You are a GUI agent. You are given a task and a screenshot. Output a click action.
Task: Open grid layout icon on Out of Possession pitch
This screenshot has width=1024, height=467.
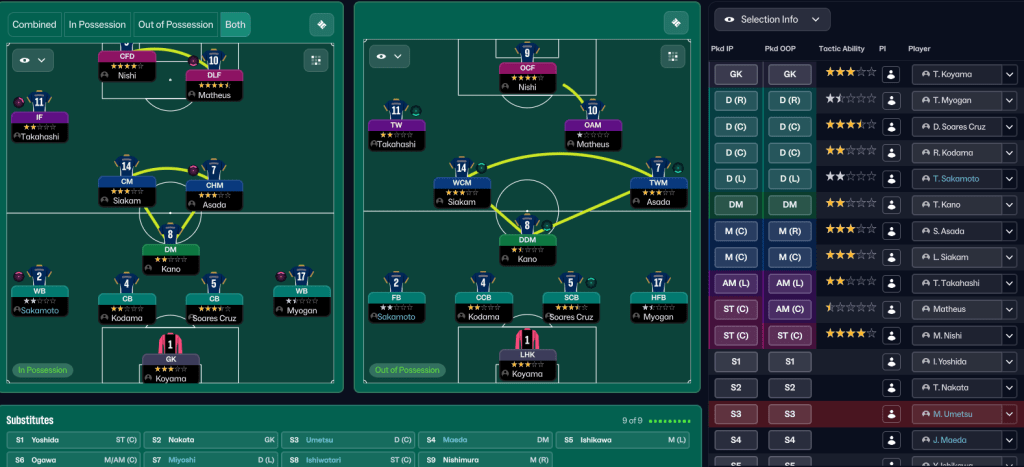(x=674, y=57)
